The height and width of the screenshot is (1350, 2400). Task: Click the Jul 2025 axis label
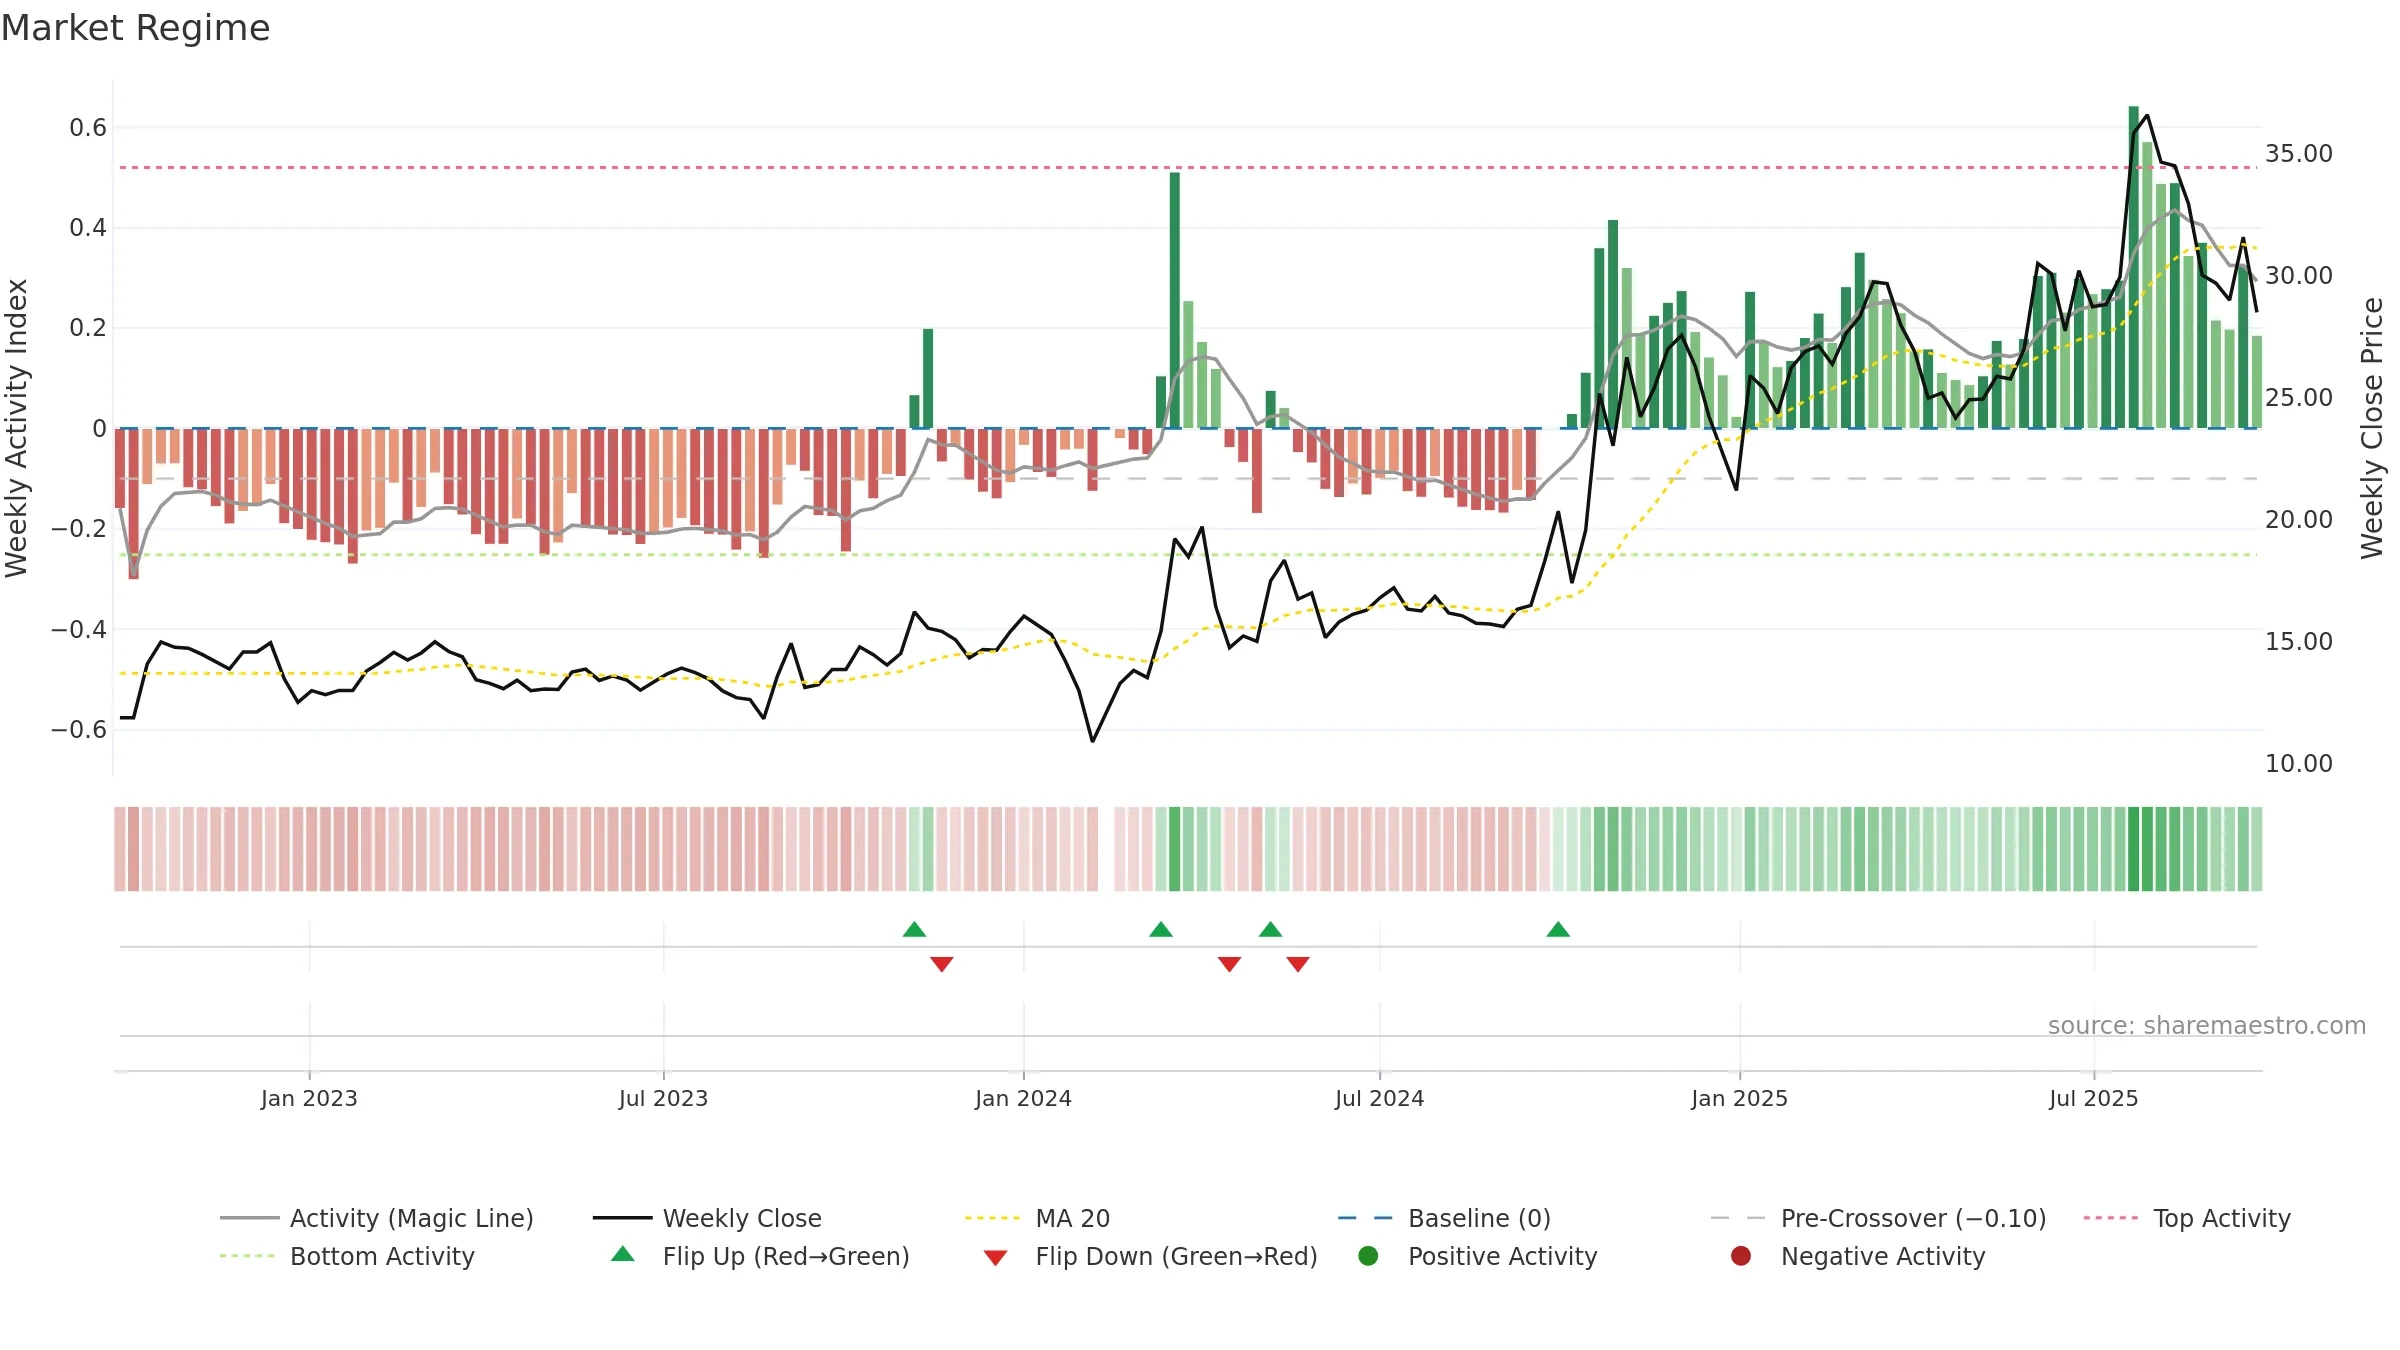coord(2093,1098)
